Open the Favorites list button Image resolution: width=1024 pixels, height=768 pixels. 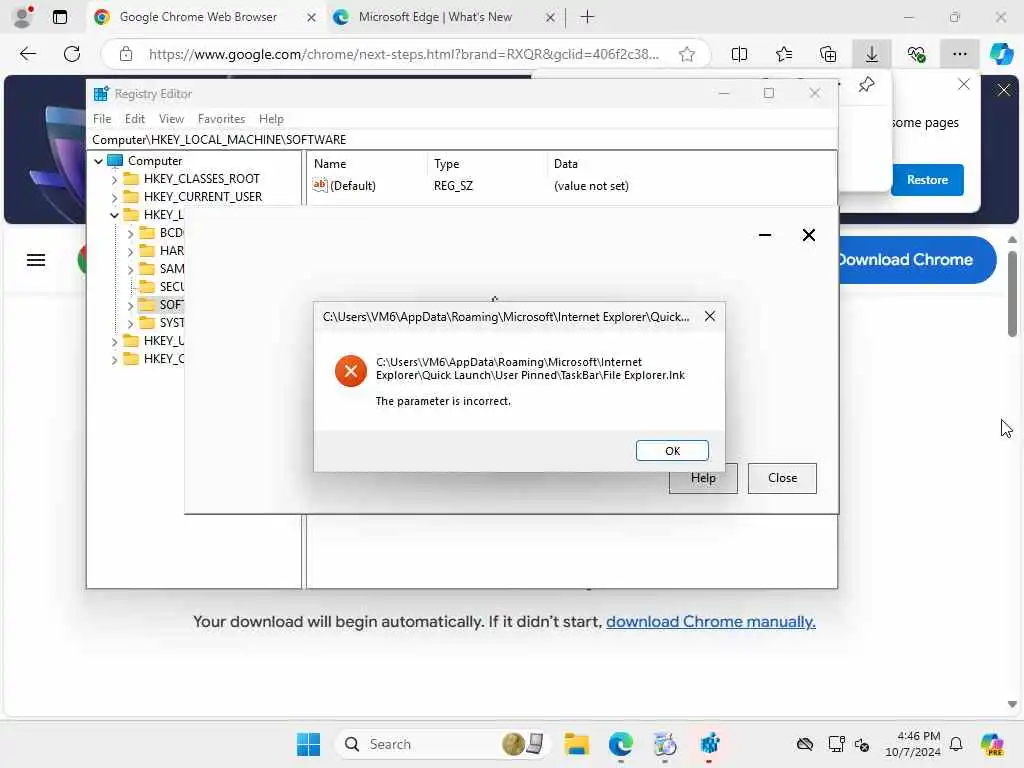coord(784,54)
